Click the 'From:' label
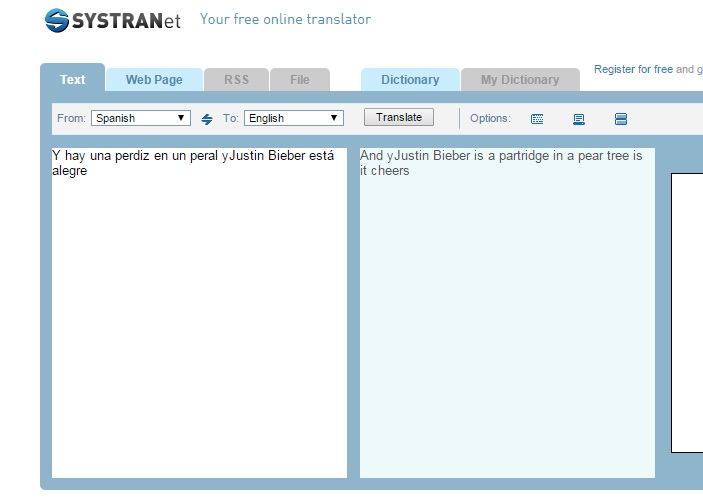 pos(71,118)
